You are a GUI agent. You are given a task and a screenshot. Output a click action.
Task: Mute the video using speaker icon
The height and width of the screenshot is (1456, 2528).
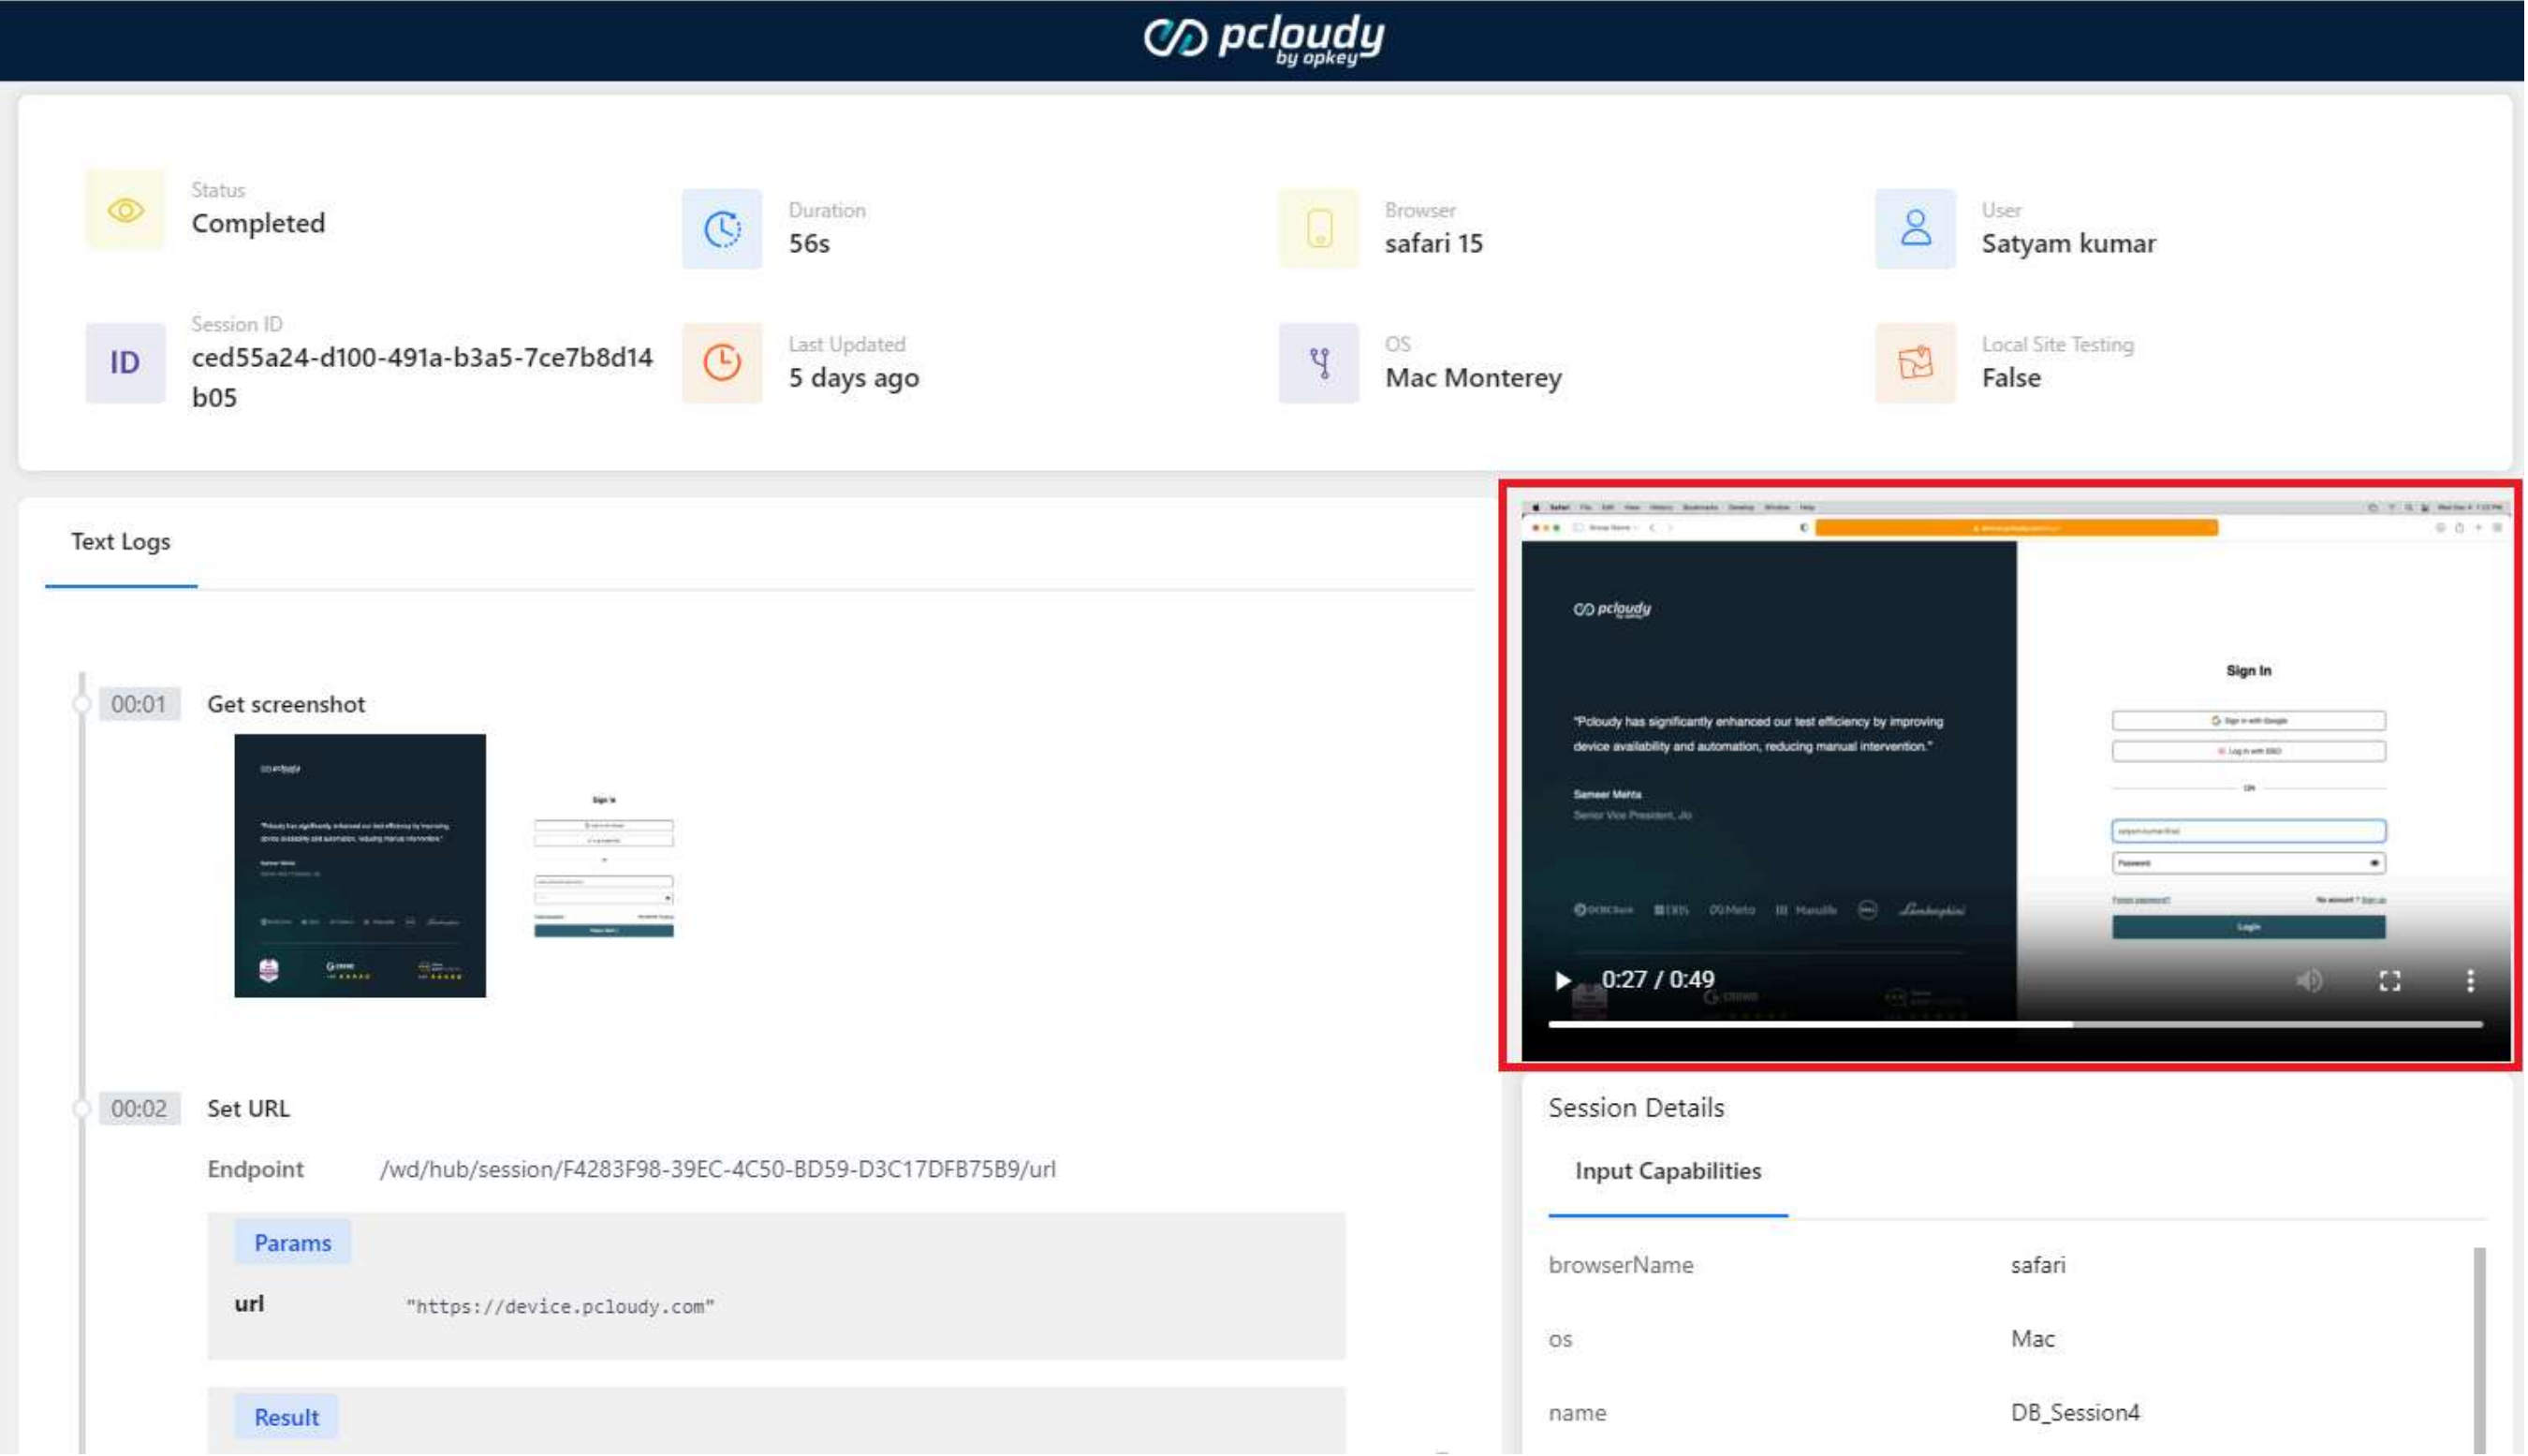point(2308,981)
